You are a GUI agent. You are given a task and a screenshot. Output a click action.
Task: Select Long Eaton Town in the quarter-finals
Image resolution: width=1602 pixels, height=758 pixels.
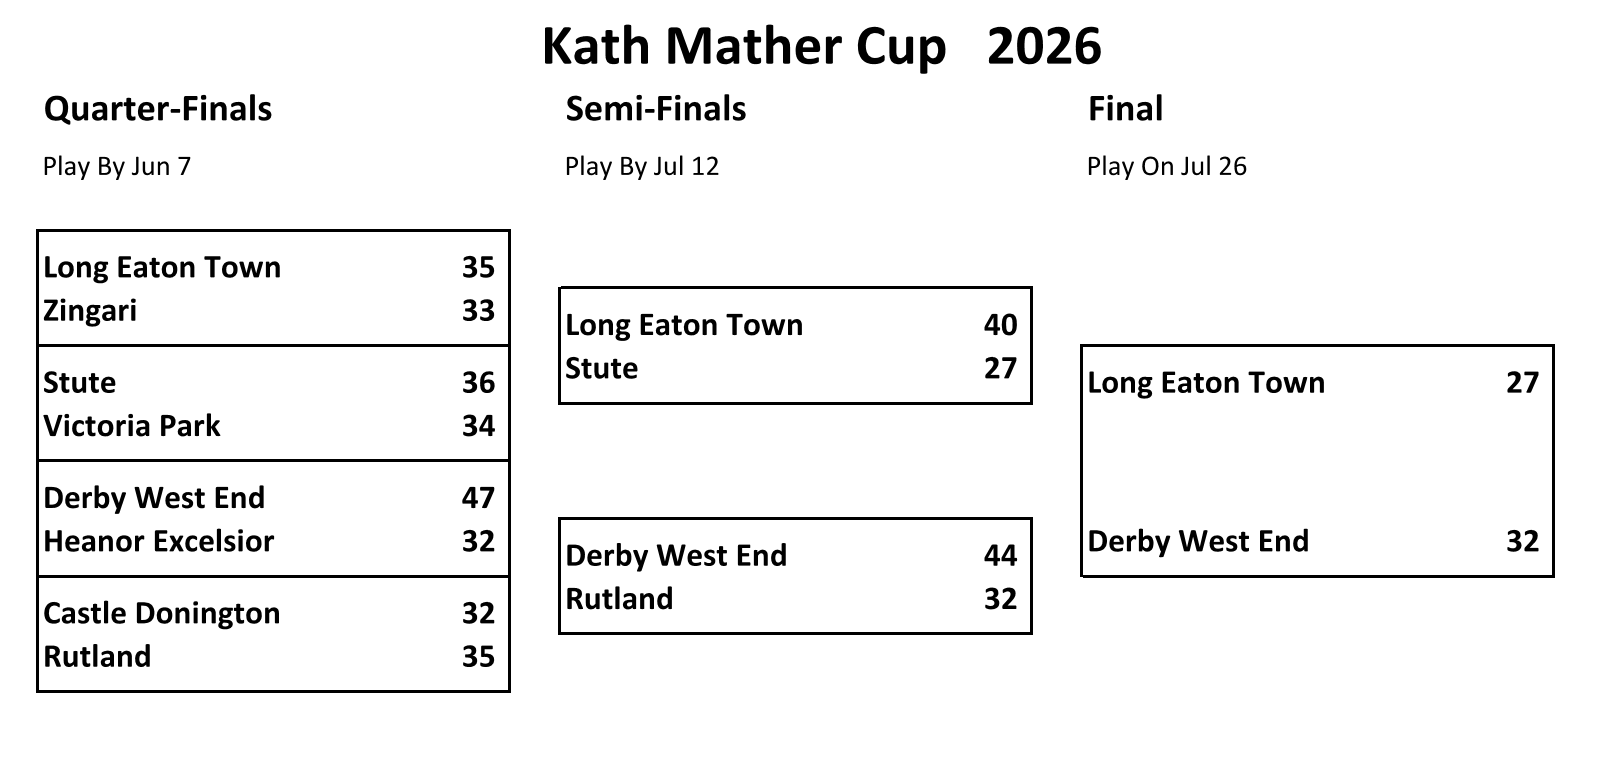[x=162, y=267]
